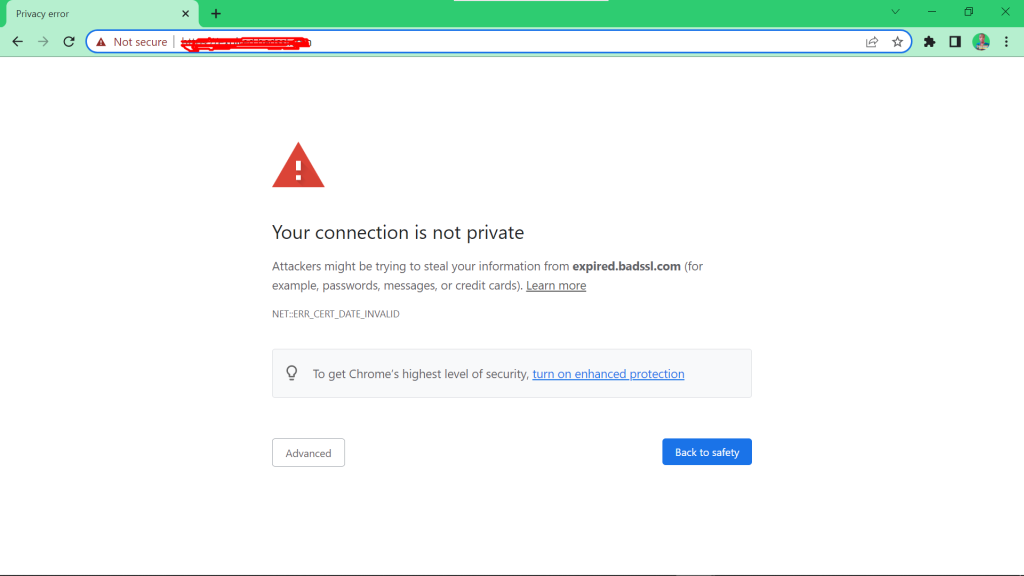Open the tab search chevron
1024x576 pixels.
click(895, 12)
